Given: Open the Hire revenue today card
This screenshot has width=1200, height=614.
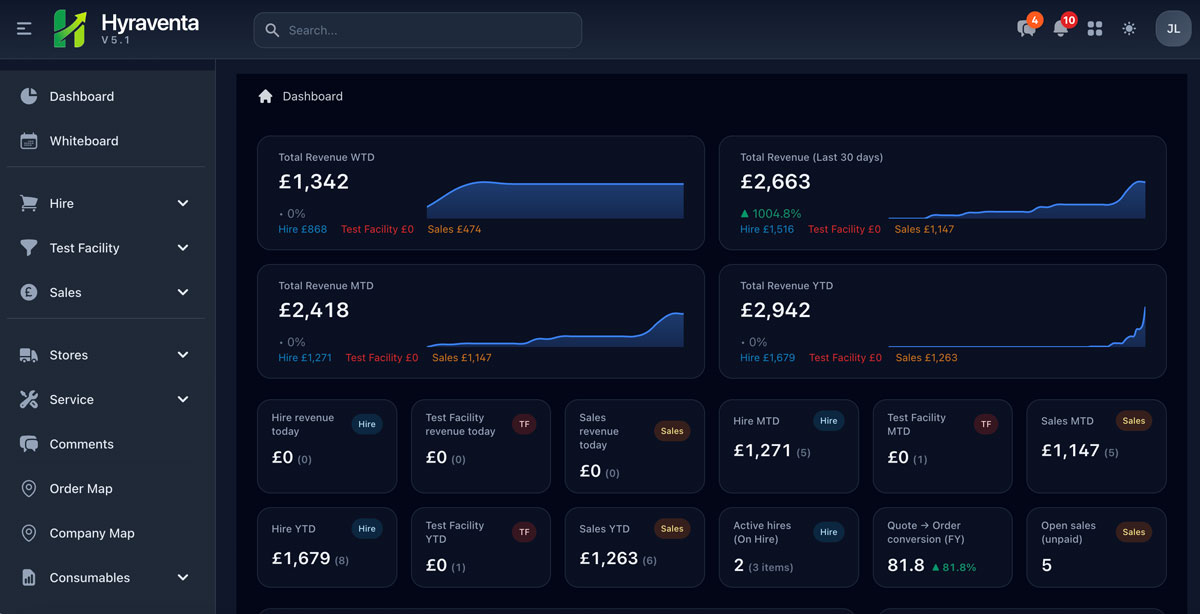Looking at the screenshot, I should 327,447.
